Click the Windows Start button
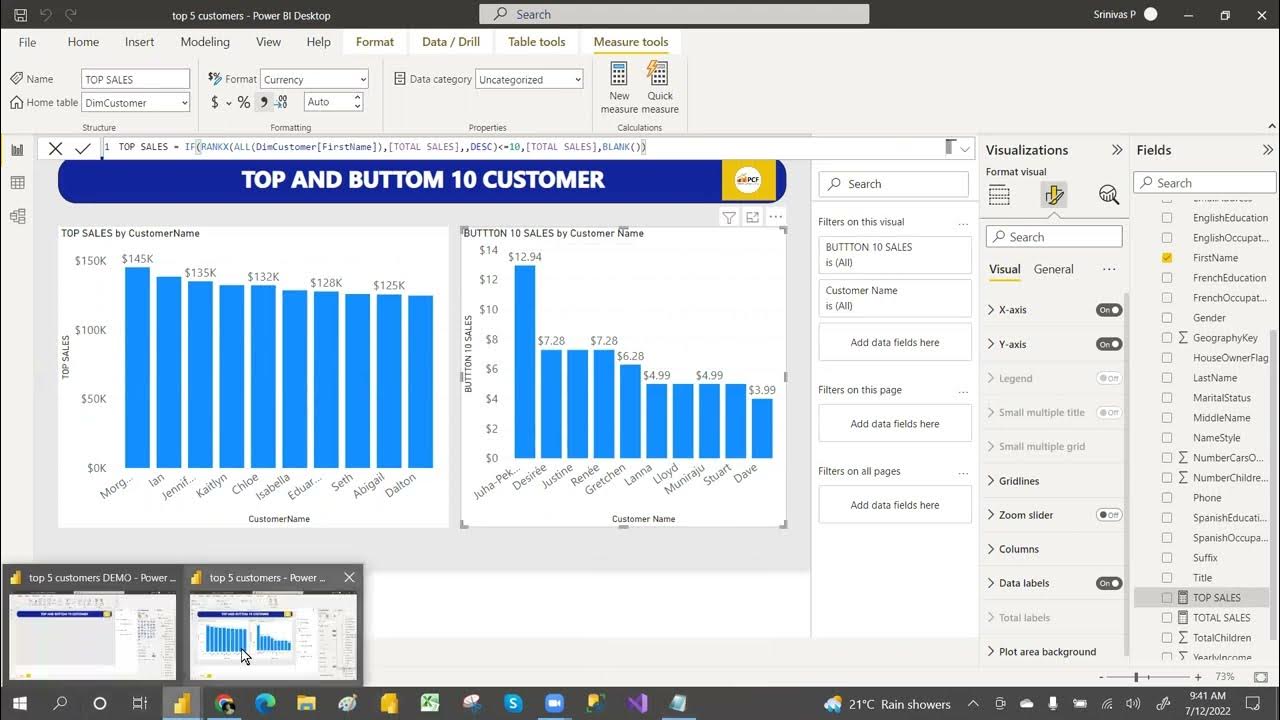Screen dimensions: 1280x720 pyautogui.click(x=18, y=703)
